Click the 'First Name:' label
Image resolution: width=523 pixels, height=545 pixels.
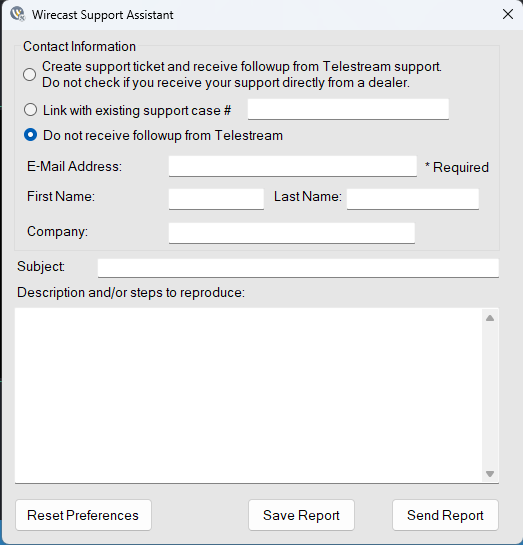tap(61, 196)
